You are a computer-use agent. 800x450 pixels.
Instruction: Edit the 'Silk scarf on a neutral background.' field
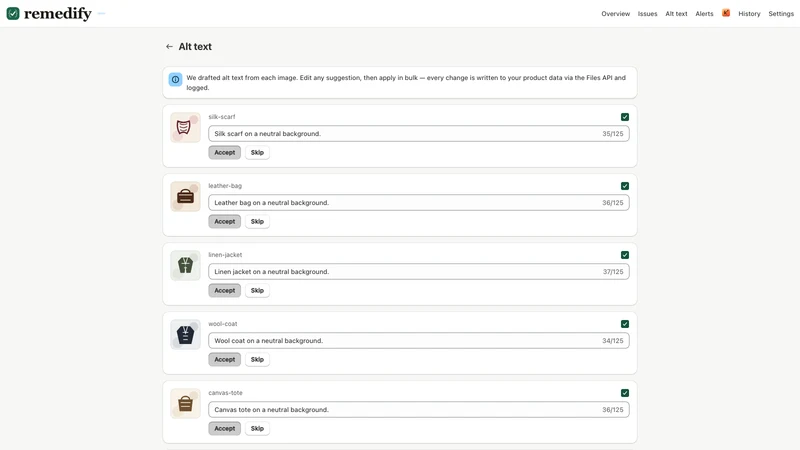point(418,134)
